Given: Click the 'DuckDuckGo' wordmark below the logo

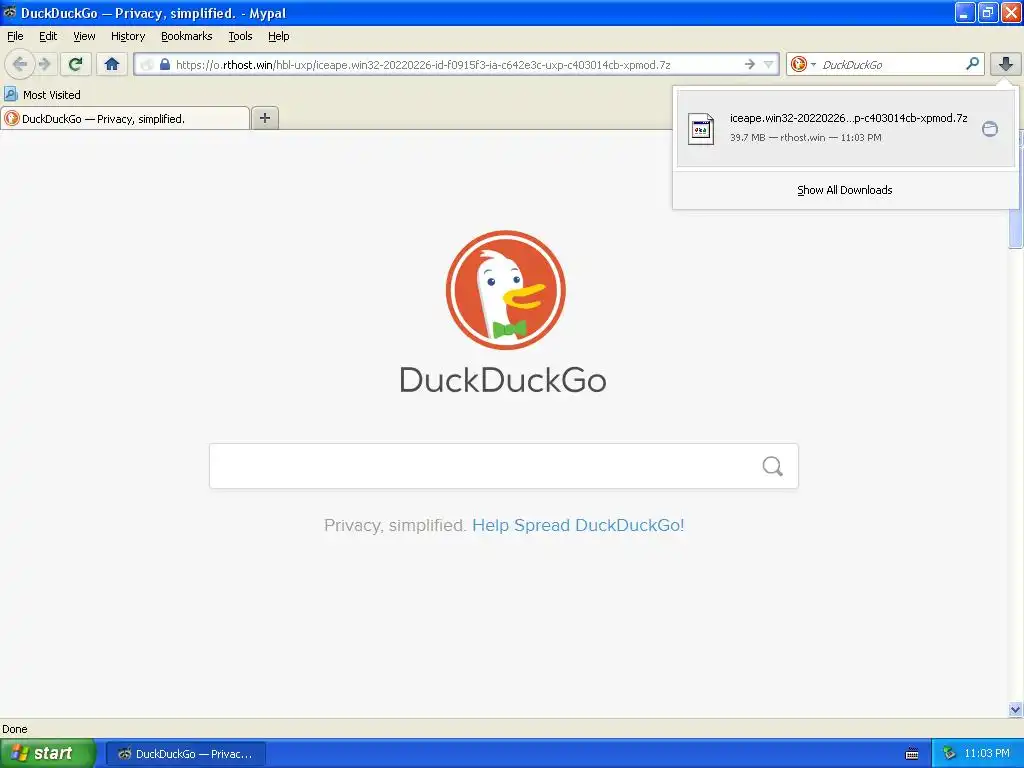Looking at the screenshot, I should coord(503,380).
